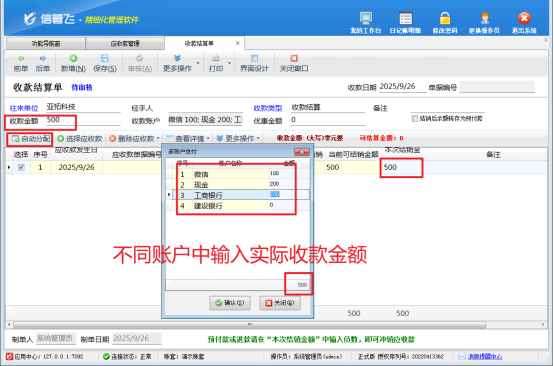Viewport: 554px width, 366px height.
Task: Open the 界面设计 layout design tool
Action: (254, 63)
